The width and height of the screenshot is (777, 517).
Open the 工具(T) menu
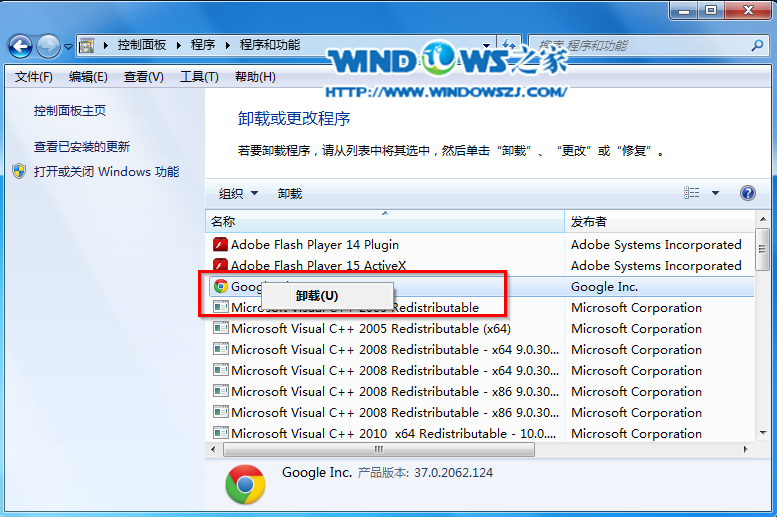click(199, 77)
